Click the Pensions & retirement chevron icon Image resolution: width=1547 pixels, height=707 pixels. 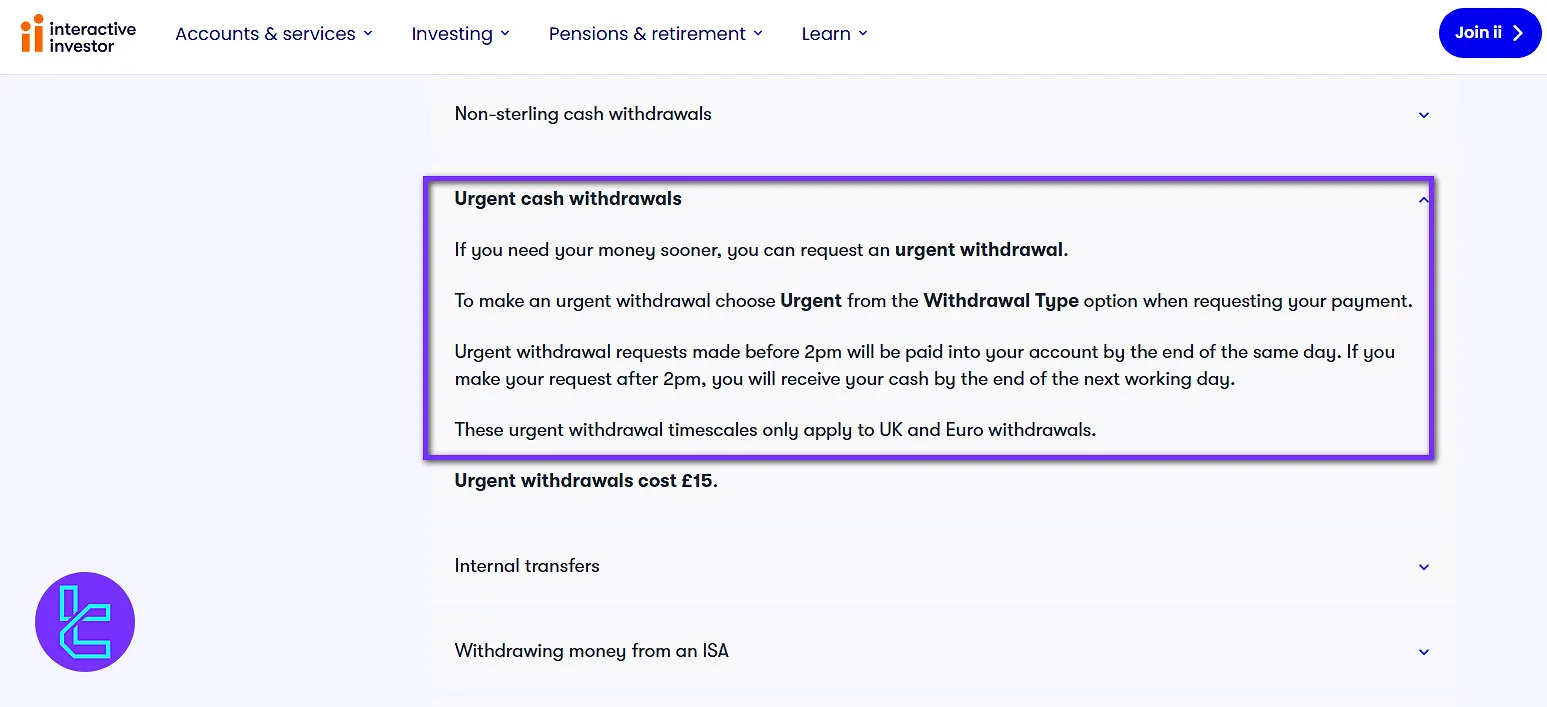(759, 33)
